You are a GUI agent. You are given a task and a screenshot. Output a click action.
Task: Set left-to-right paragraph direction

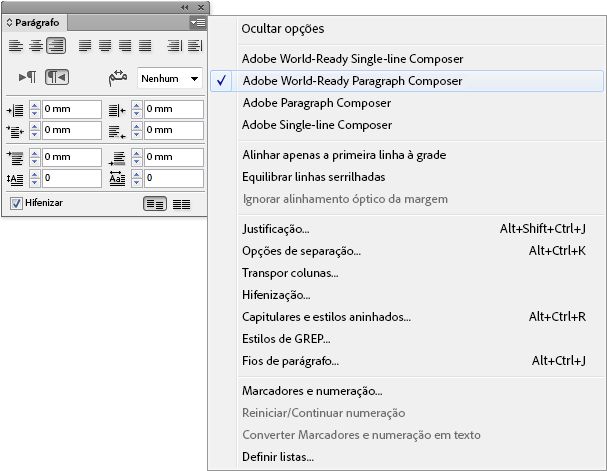tap(27, 77)
